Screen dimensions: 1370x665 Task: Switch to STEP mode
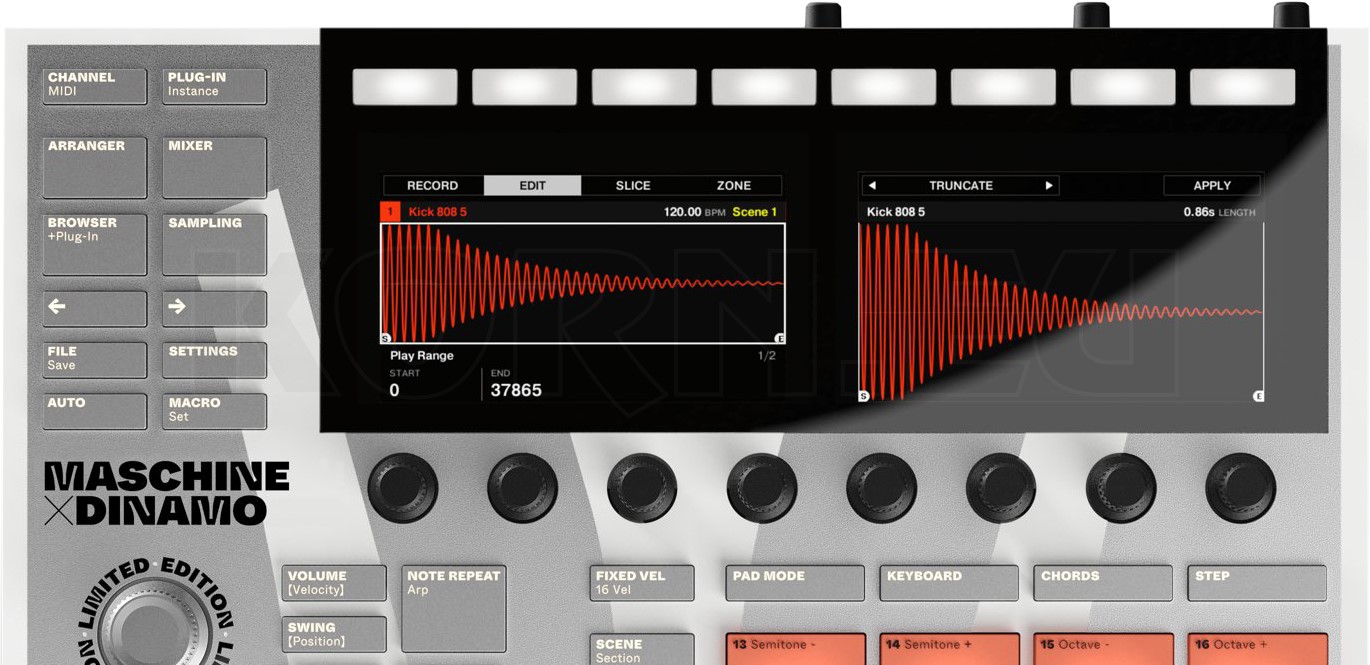point(1255,582)
